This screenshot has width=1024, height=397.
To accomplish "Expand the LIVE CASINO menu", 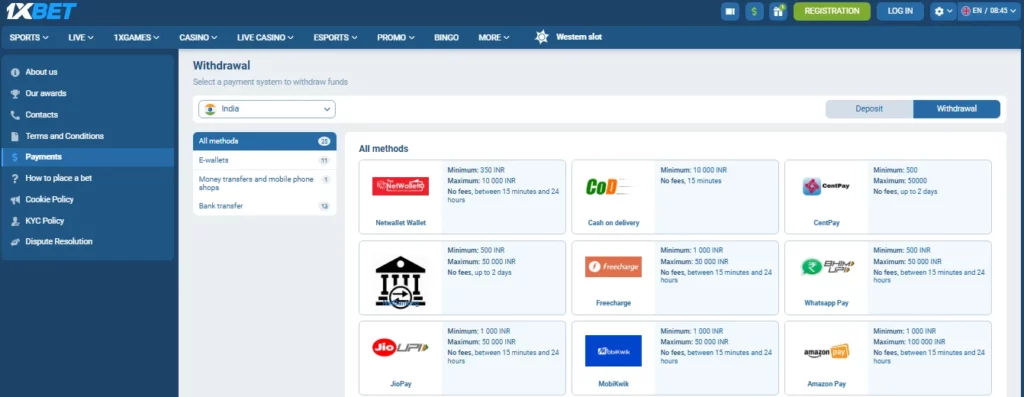I will click(265, 37).
